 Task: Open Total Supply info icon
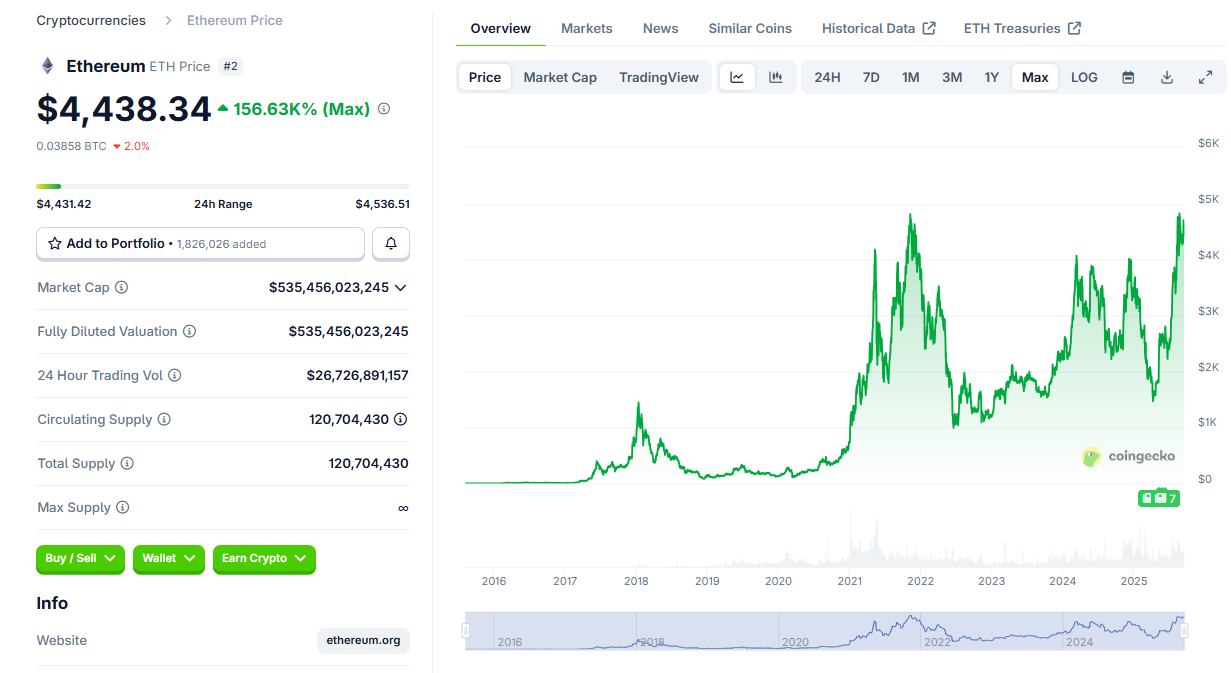tap(127, 464)
